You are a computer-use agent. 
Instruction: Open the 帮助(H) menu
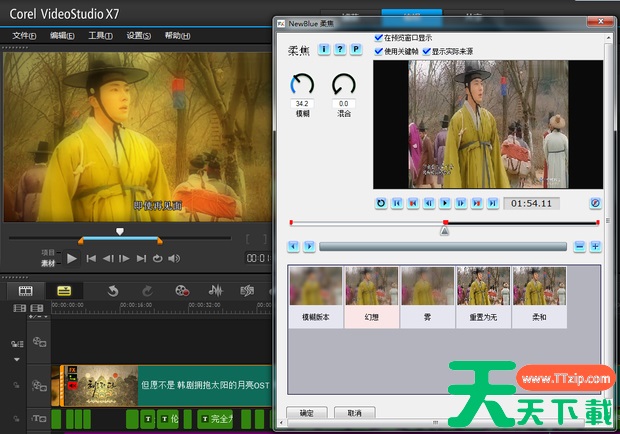[x=177, y=36]
